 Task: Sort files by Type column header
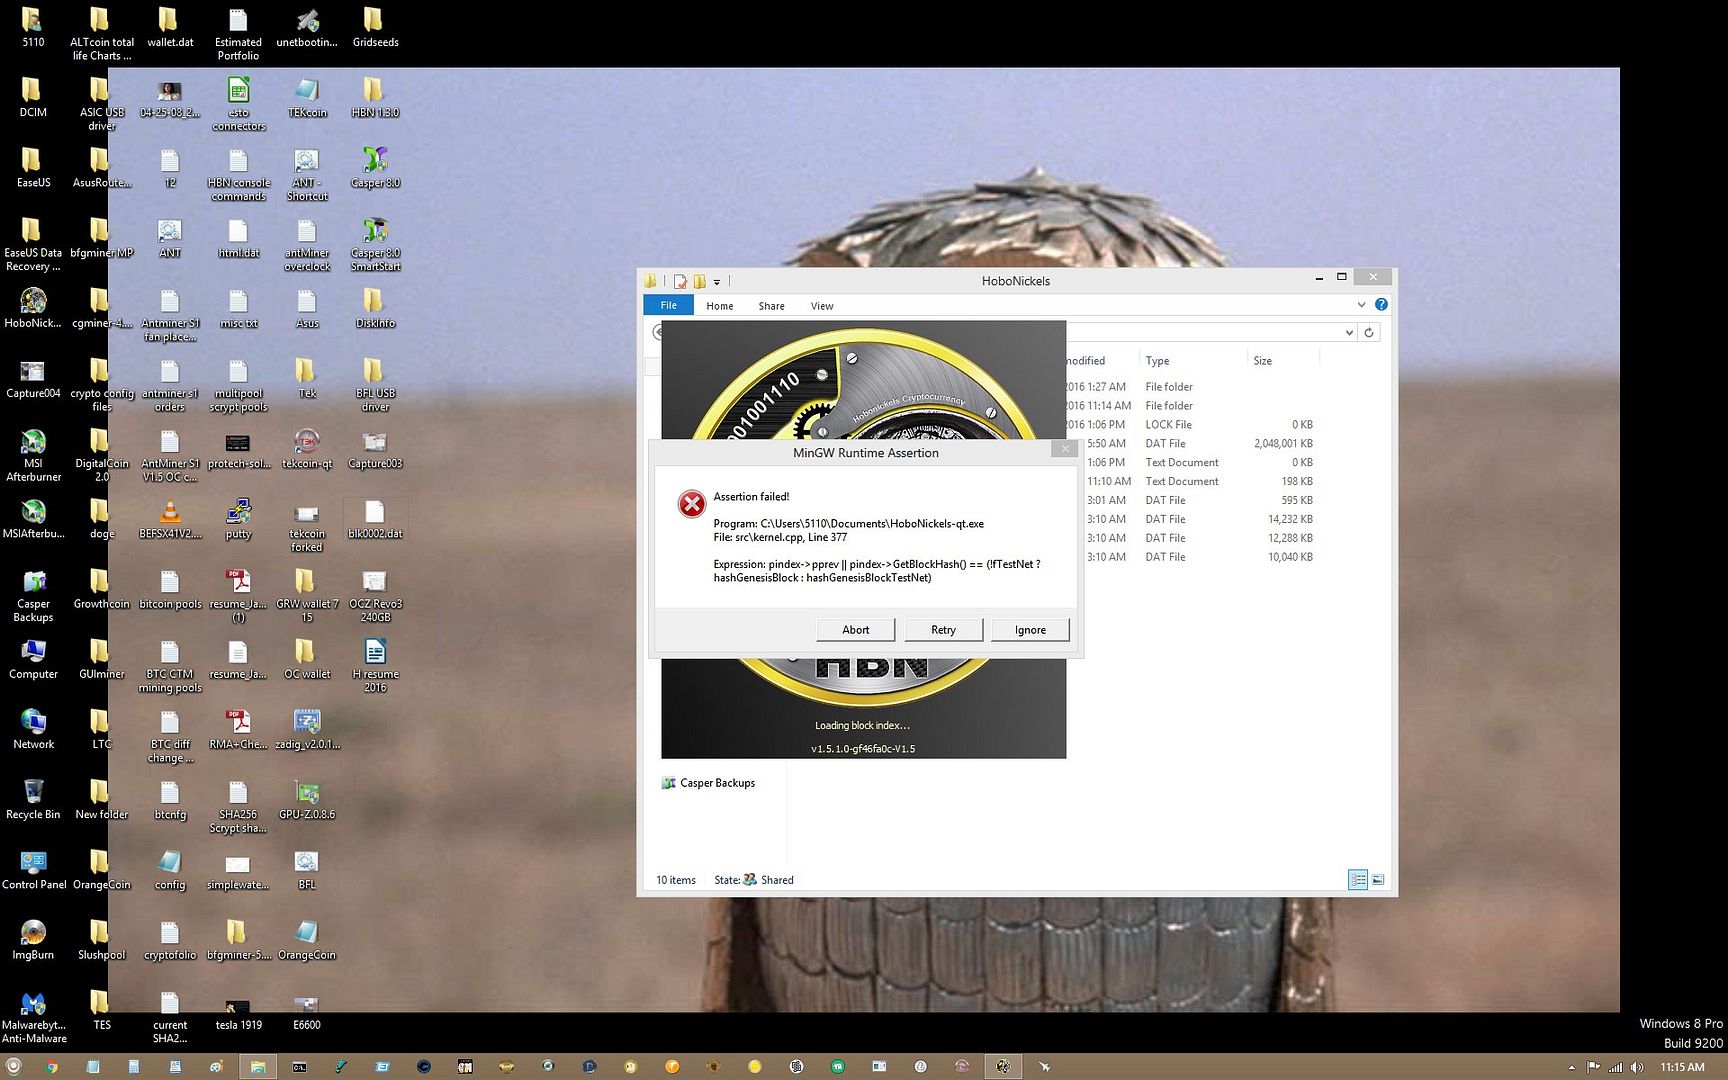(x=1158, y=361)
